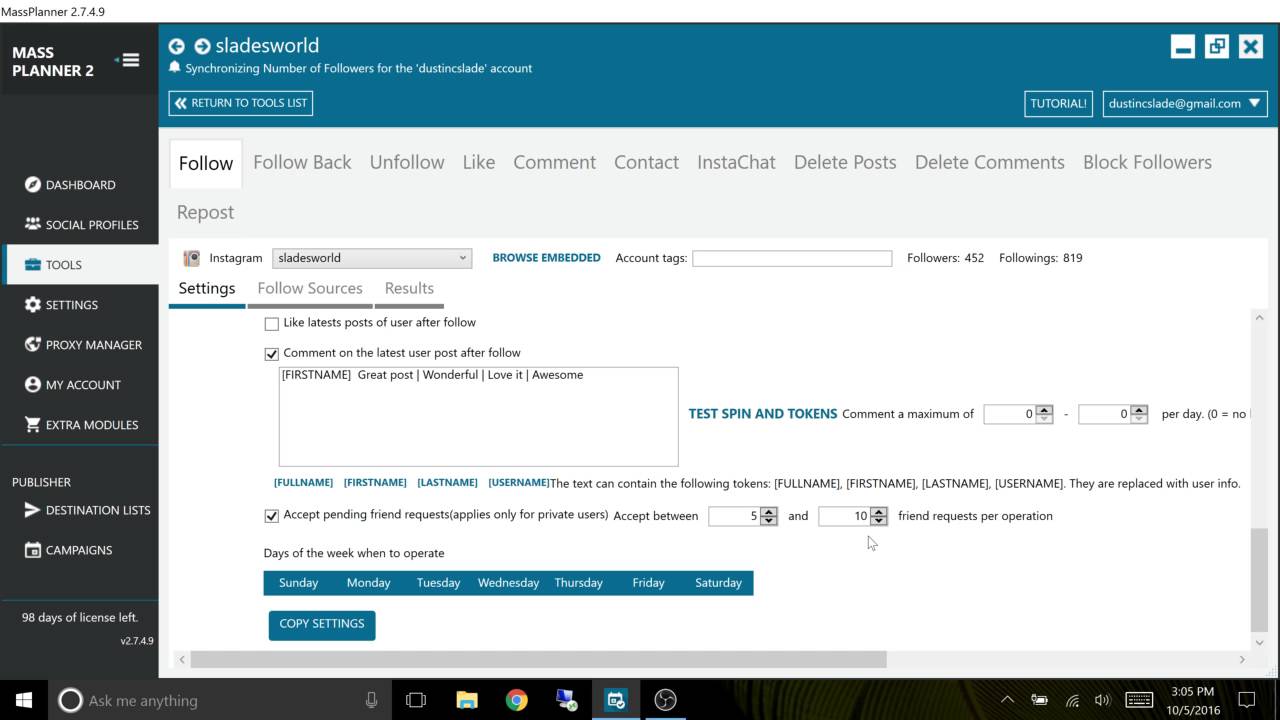
Task: Click Return to Tools List button
Action: 241,103
